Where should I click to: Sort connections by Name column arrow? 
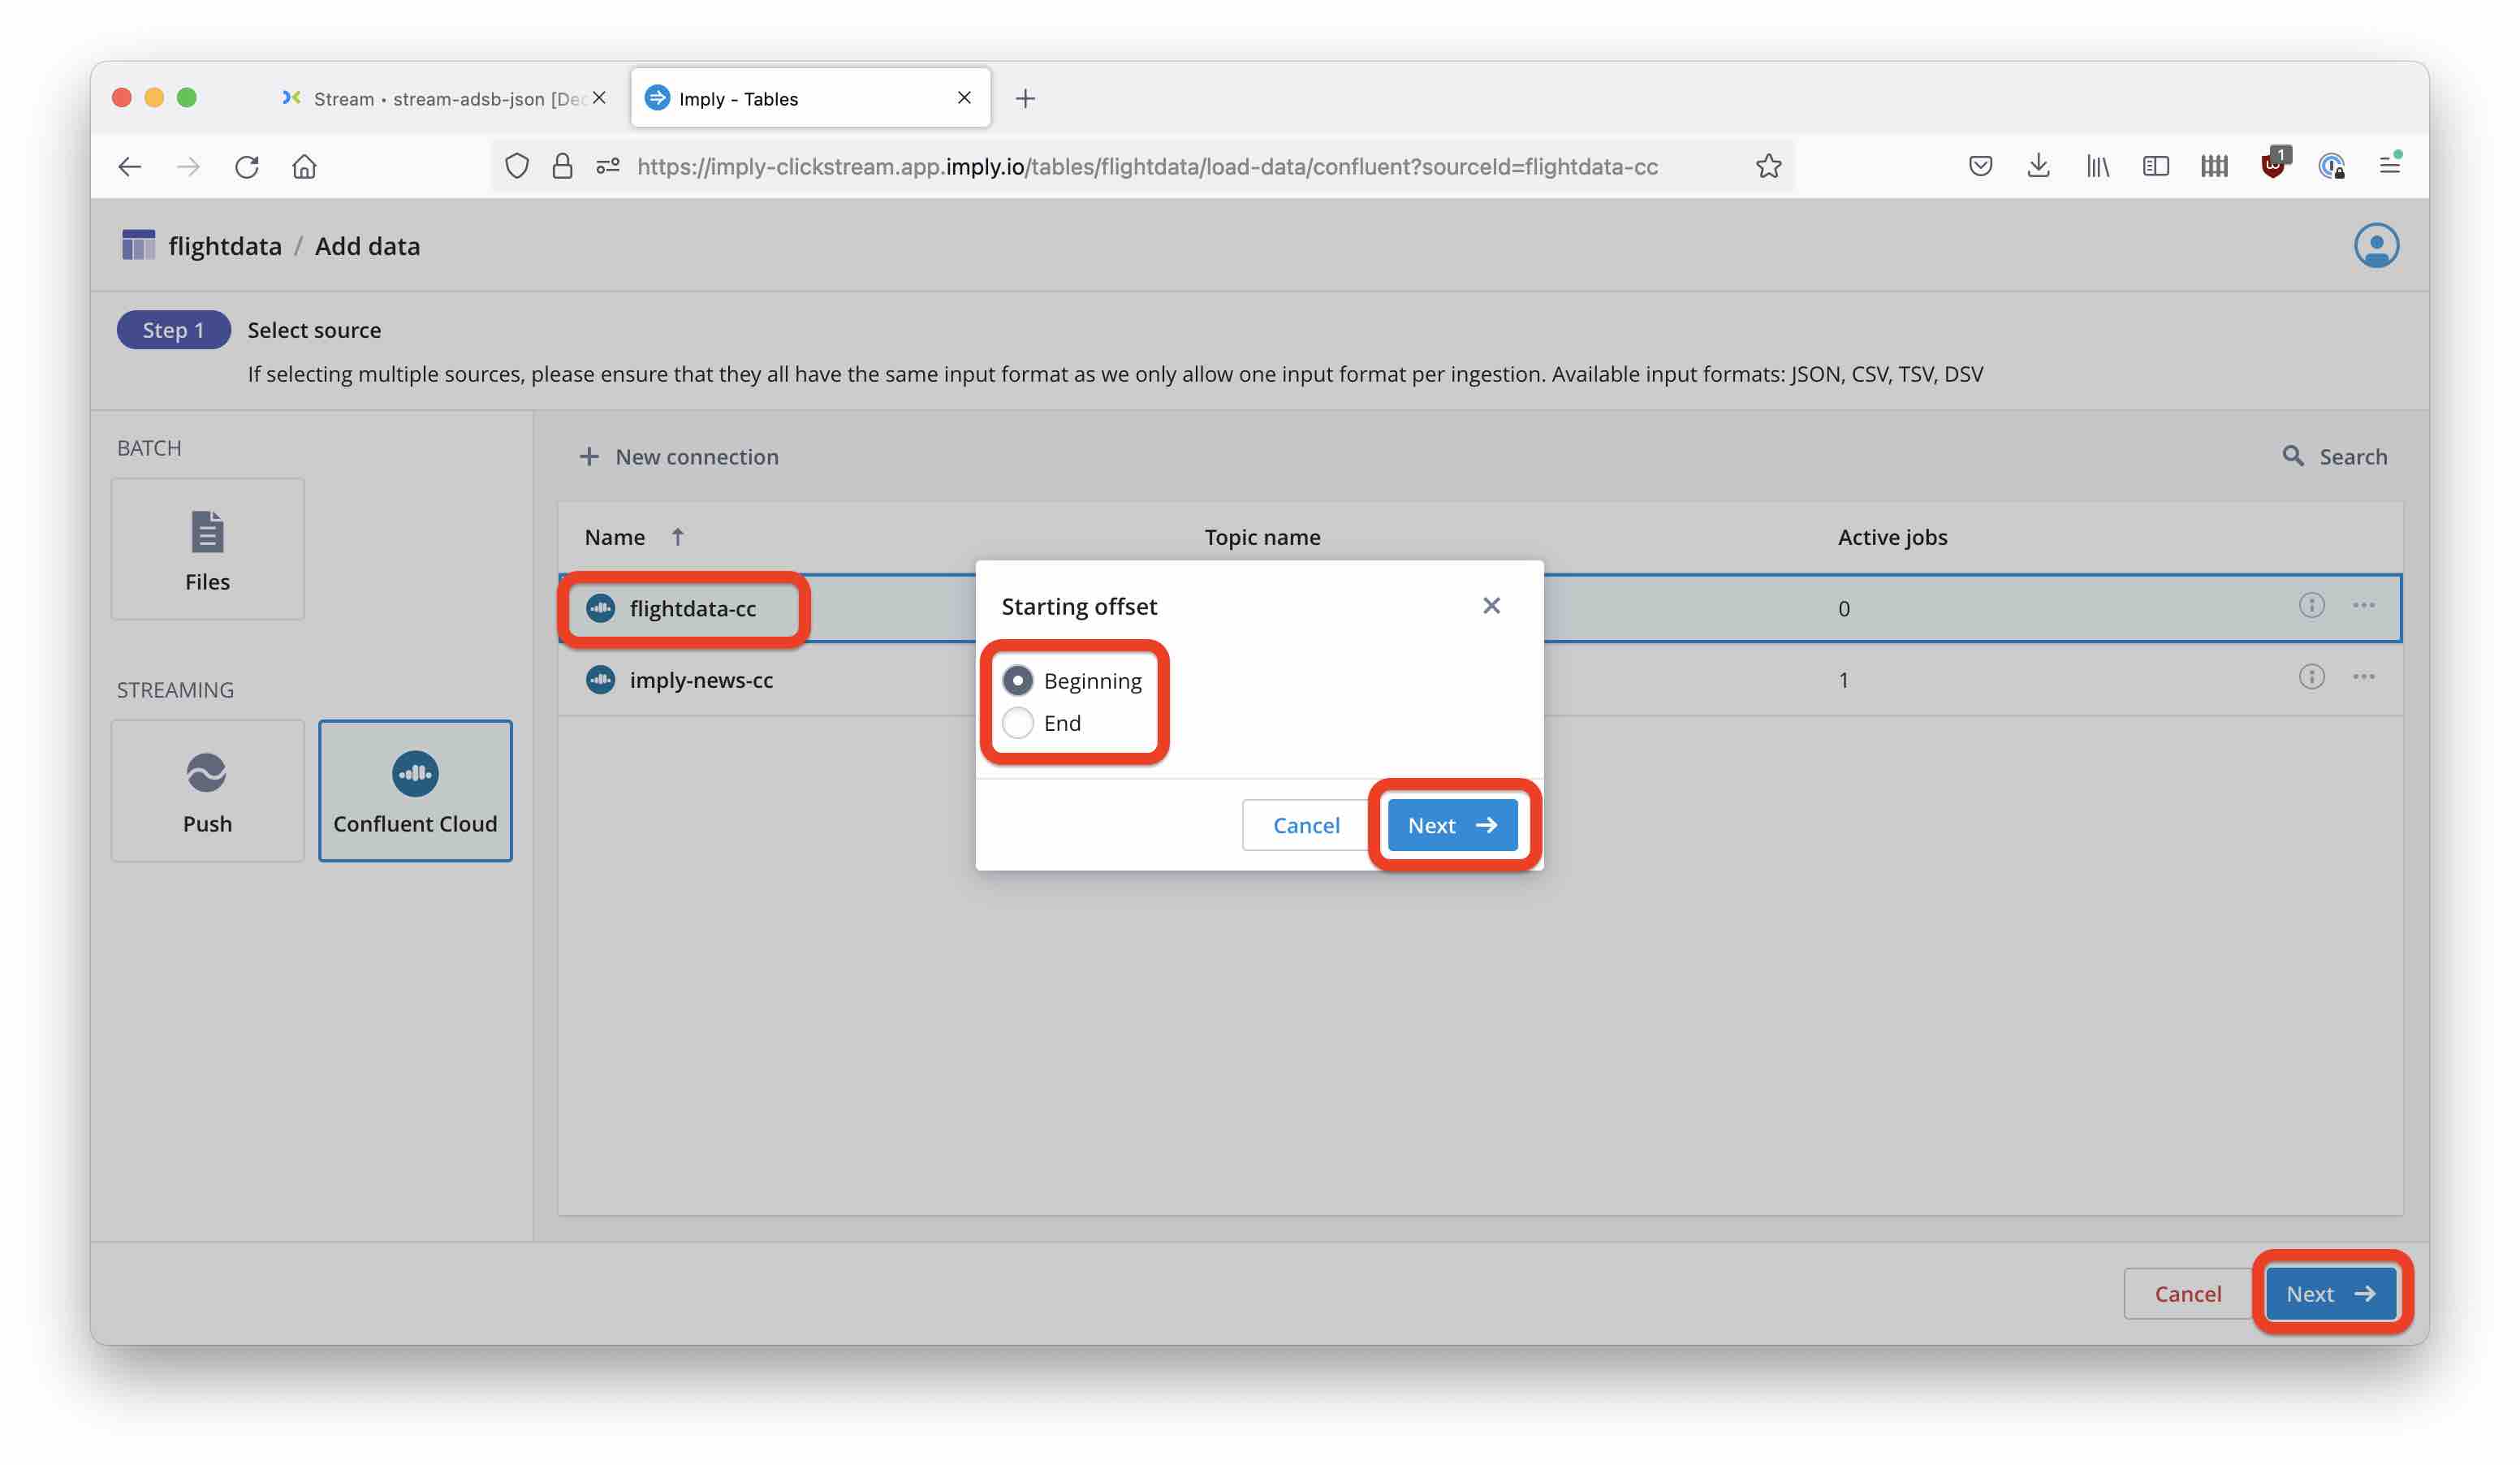[x=678, y=537]
